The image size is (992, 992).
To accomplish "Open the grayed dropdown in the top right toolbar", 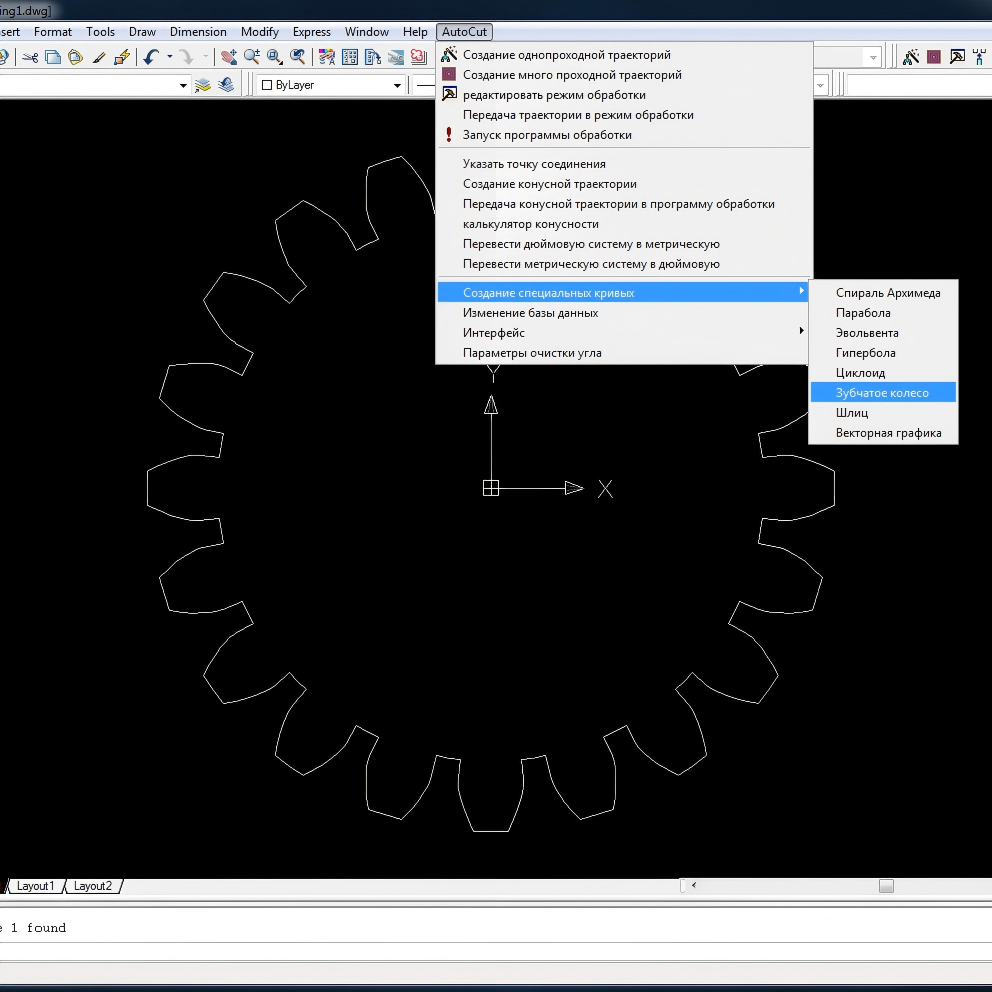I will tap(873, 58).
